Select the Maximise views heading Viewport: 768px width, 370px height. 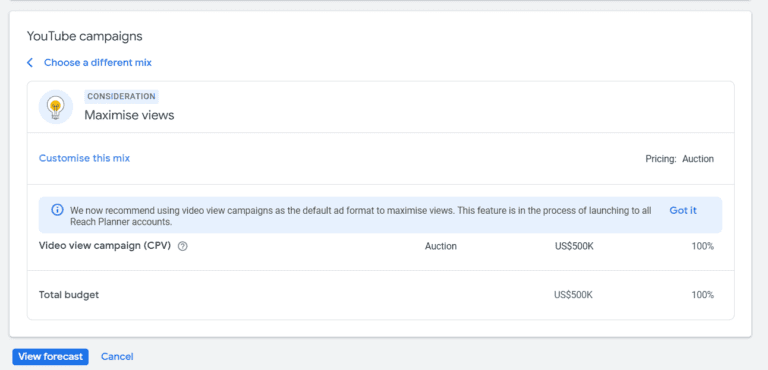pos(129,116)
